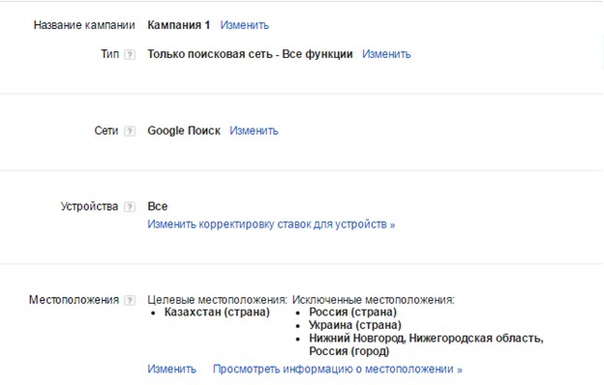Open Изменить корректировку ставок для устройств
This screenshot has height=385, width=604.
[271, 224]
